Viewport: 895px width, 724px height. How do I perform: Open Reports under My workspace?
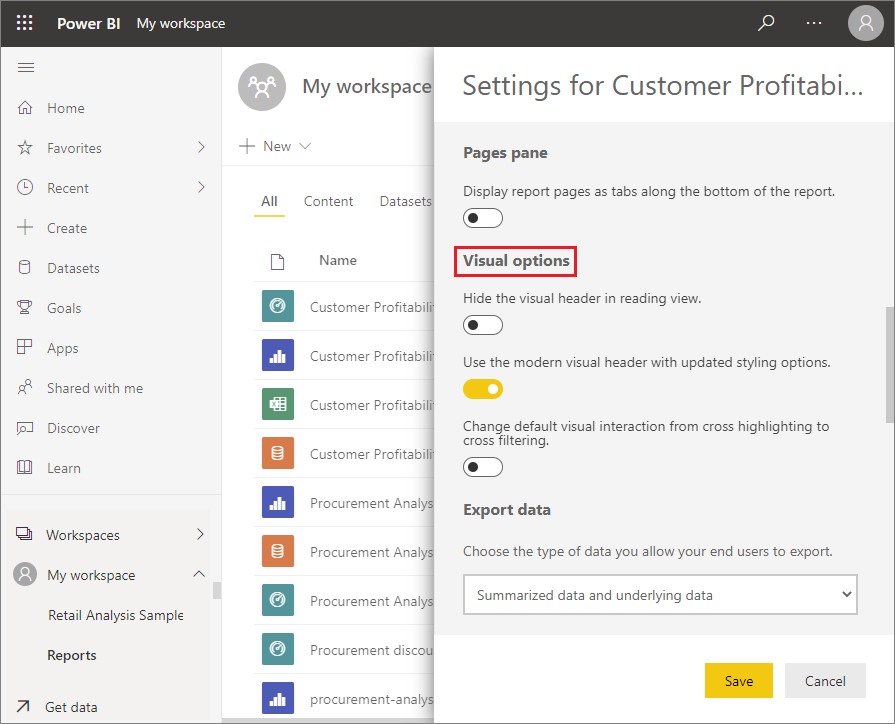tap(72, 655)
